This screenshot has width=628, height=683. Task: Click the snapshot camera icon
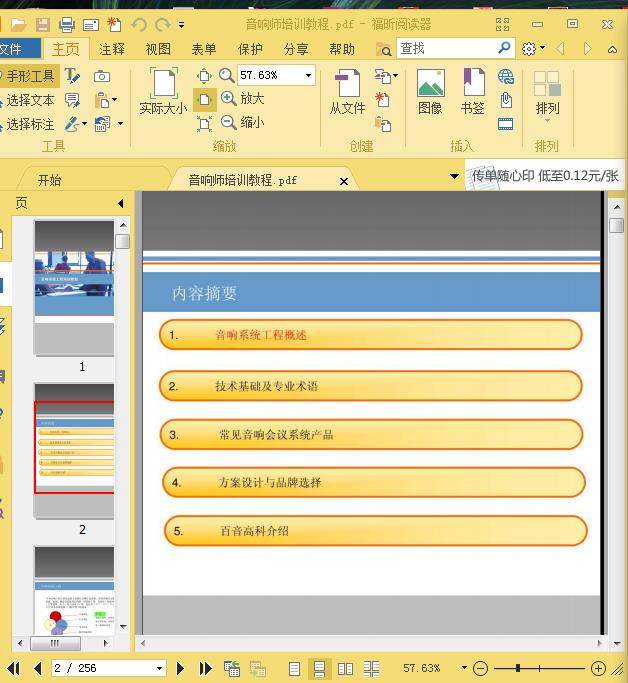tap(102, 77)
